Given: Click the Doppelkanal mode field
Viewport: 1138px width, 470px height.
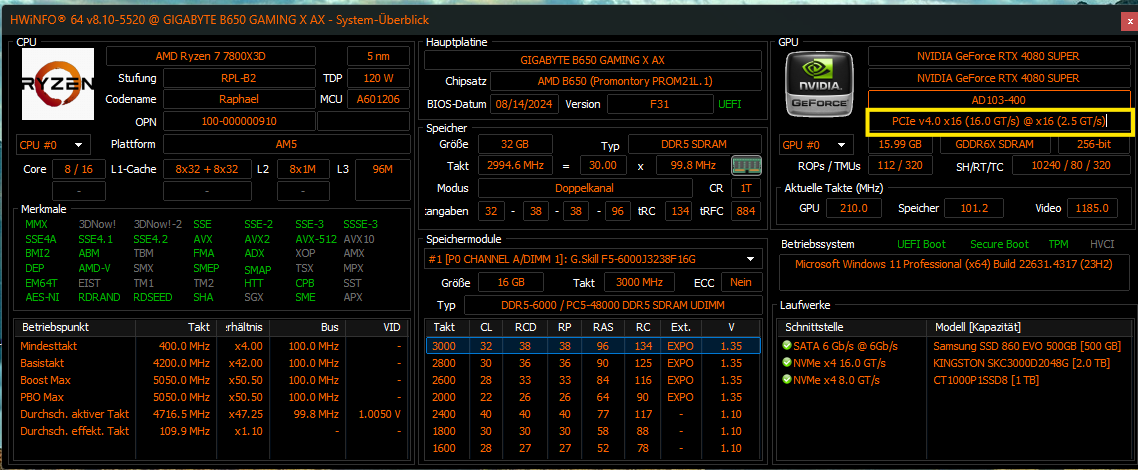Looking at the screenshot, I should coord(585,188).
